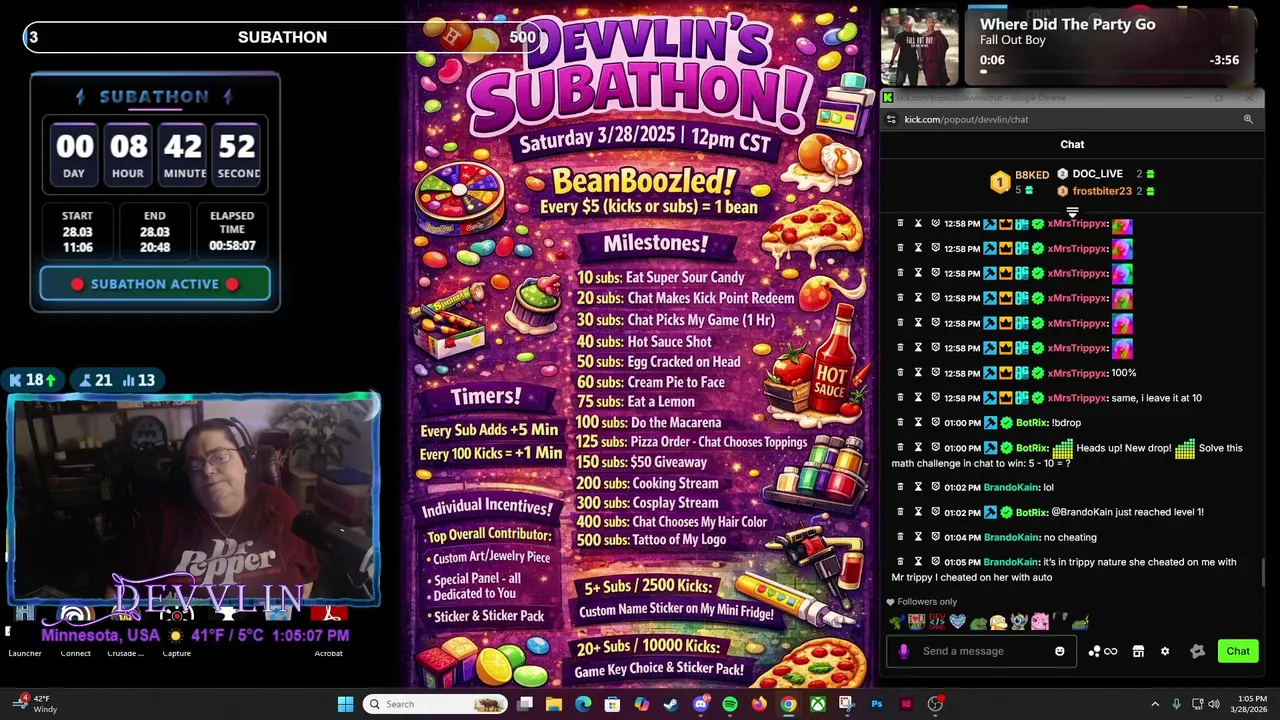This screenshot has width=1280, height=720.
Task: Ban BotRix from the "!bdrop" message row
Action: tap(935, 423)
